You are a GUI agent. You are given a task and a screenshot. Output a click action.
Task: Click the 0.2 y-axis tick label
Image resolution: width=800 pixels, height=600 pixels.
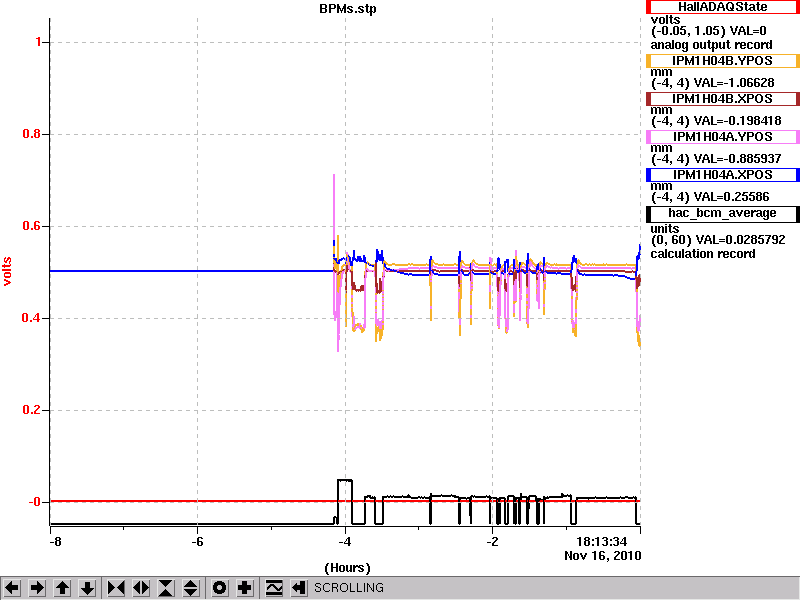(x=32, y=410)
